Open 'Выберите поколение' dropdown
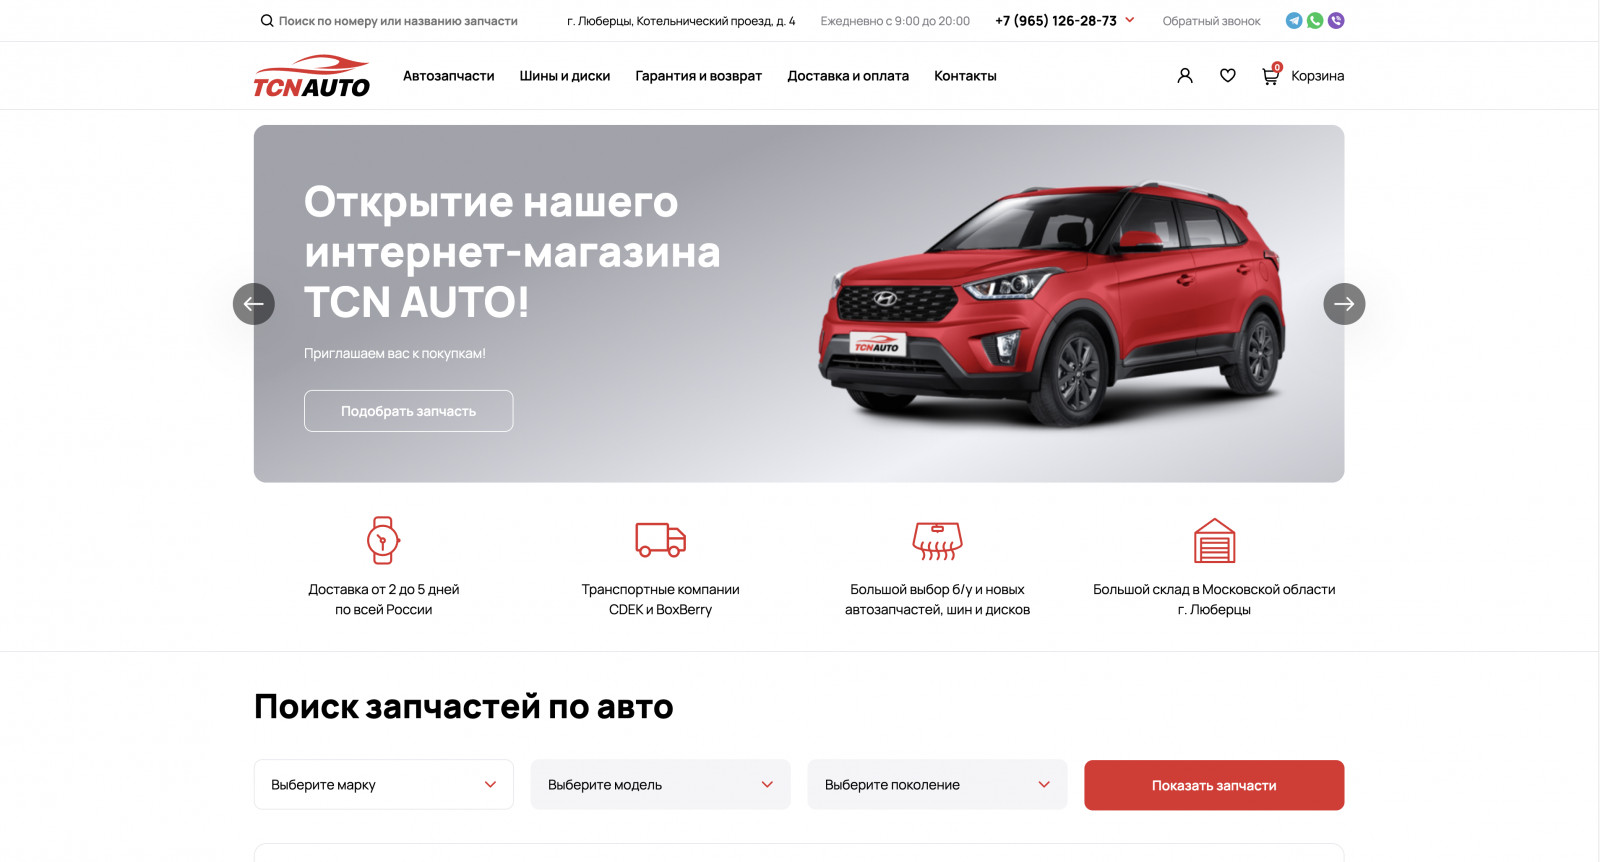Screen dimensions: 1600x862 click(x=937, y=785)
